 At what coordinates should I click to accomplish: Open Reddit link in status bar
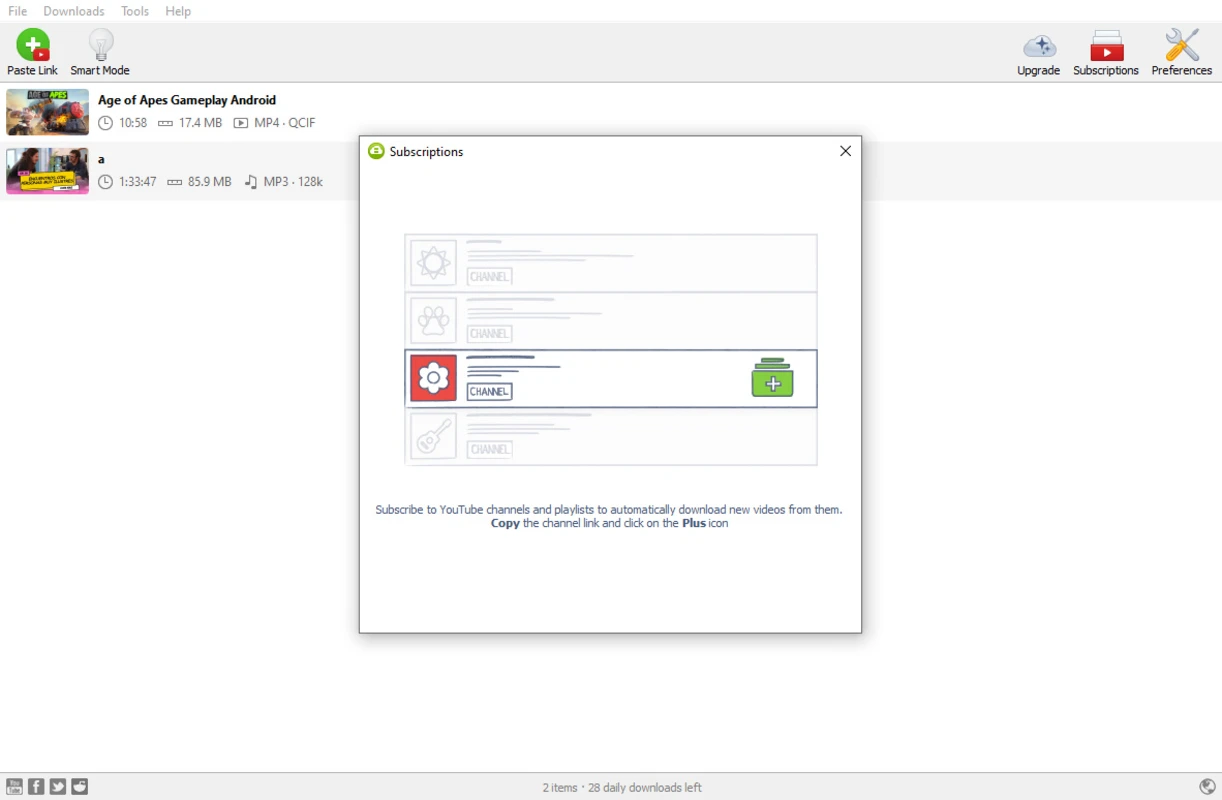click(x=80, y=787)
